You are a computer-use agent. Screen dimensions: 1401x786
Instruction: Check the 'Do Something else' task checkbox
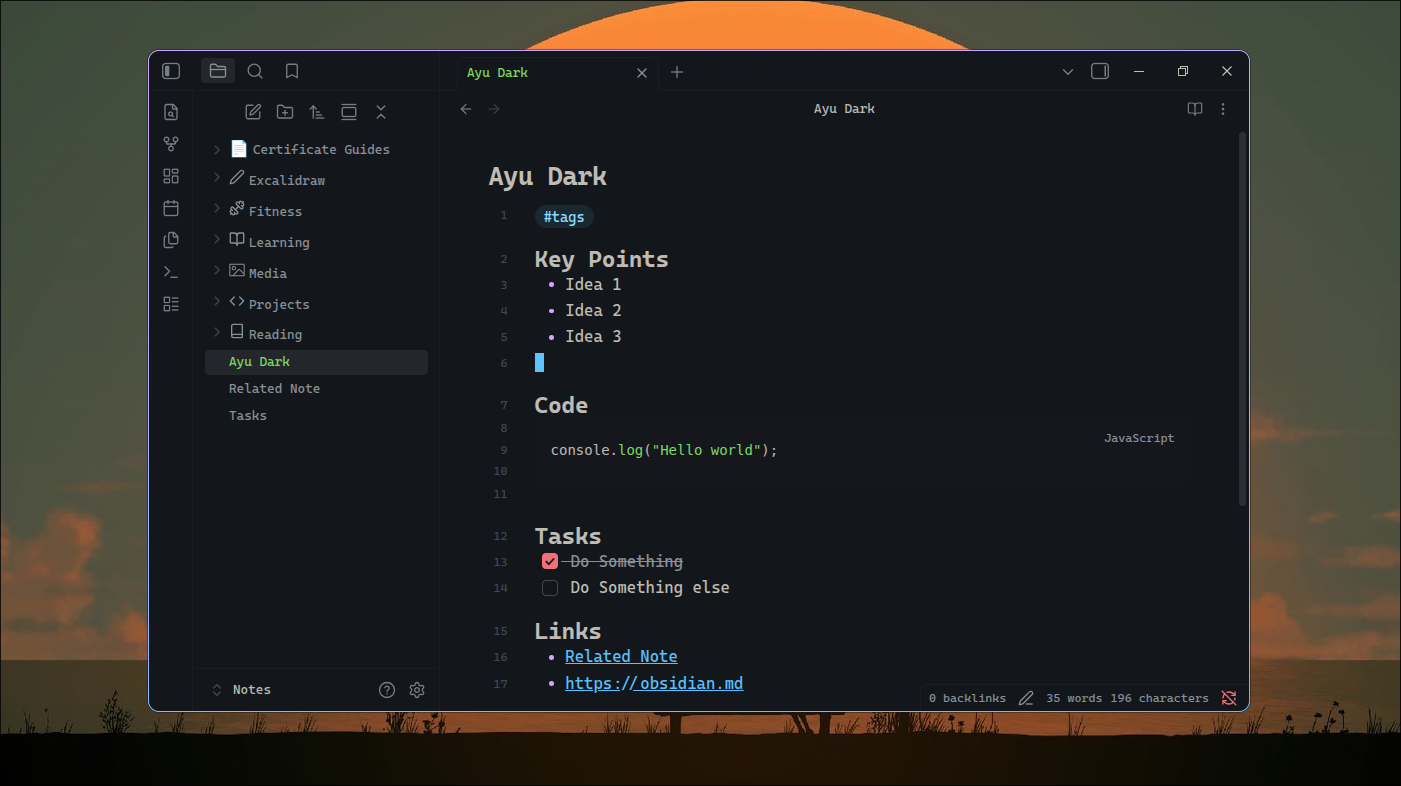(550, 588)
